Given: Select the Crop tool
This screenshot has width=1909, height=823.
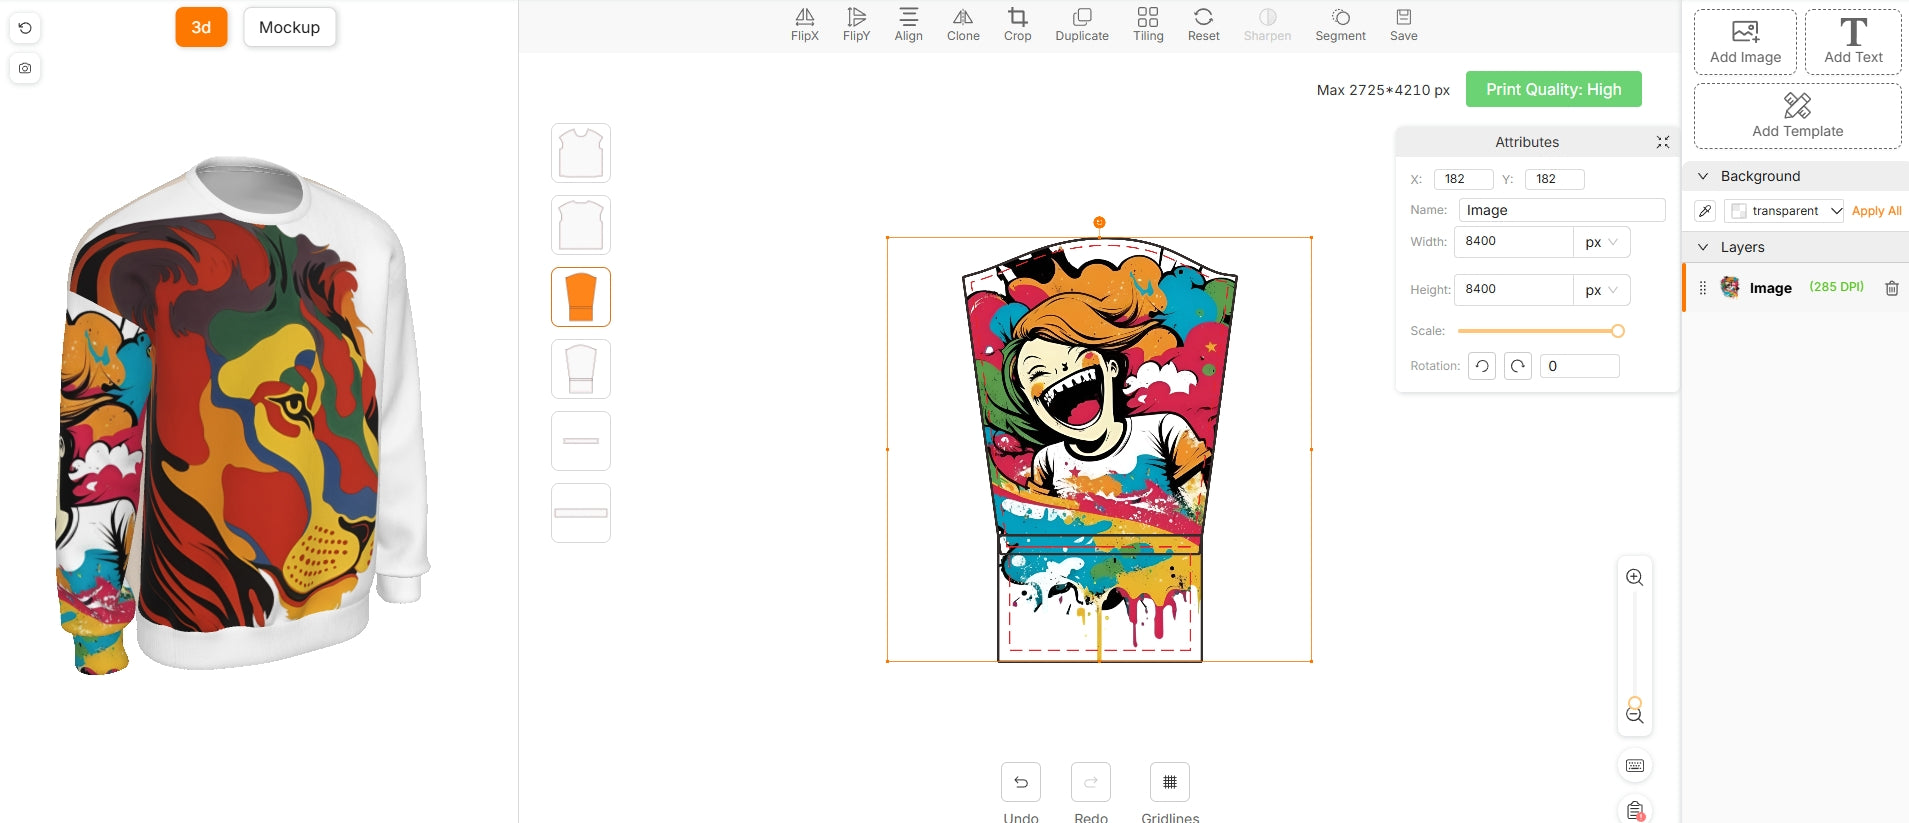Looking at the screenshot, I should pos(1017,25).
